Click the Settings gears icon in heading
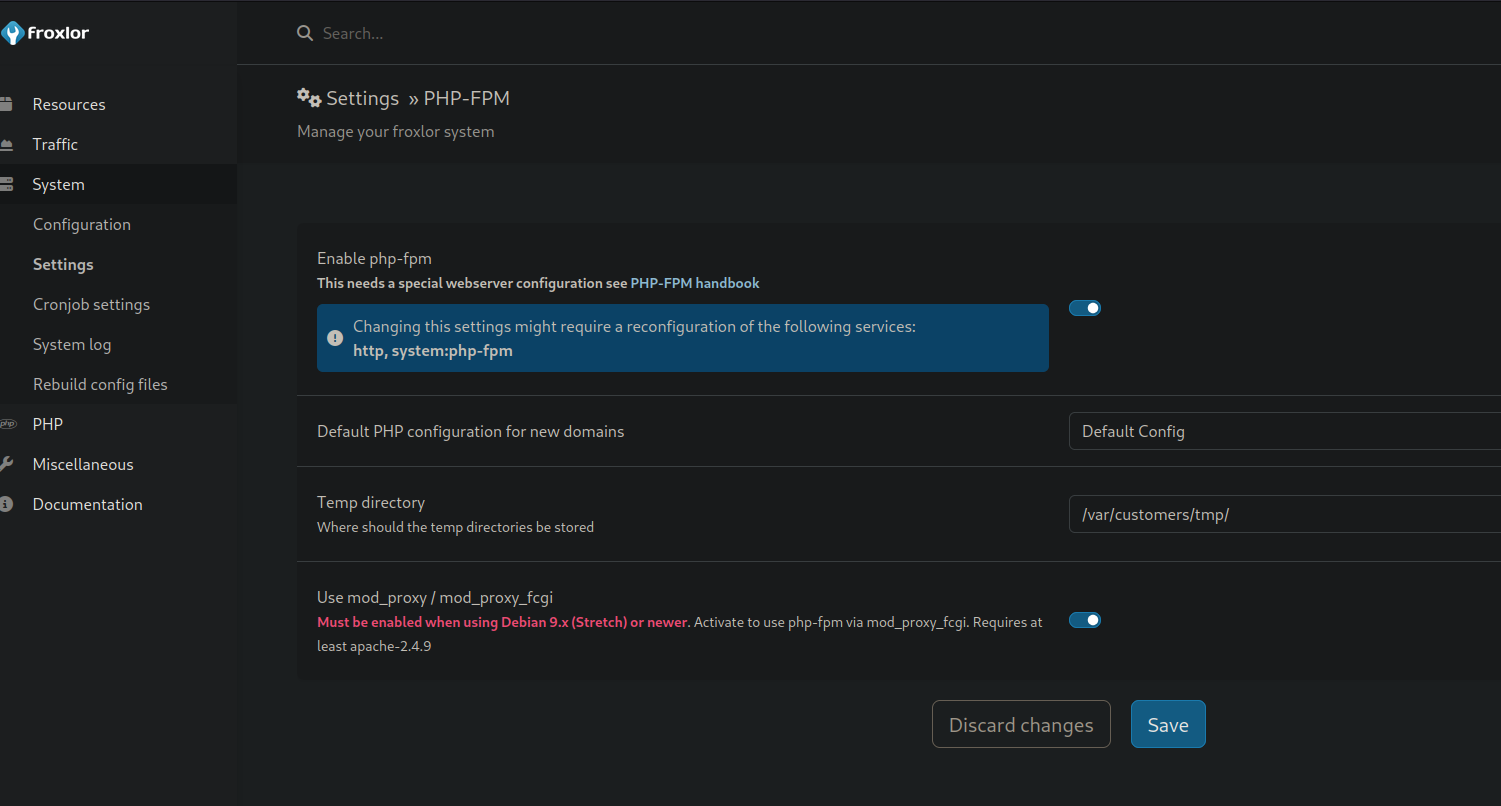Image resolution: width=1501 pixels, height=806 pixels. point(309,98)
